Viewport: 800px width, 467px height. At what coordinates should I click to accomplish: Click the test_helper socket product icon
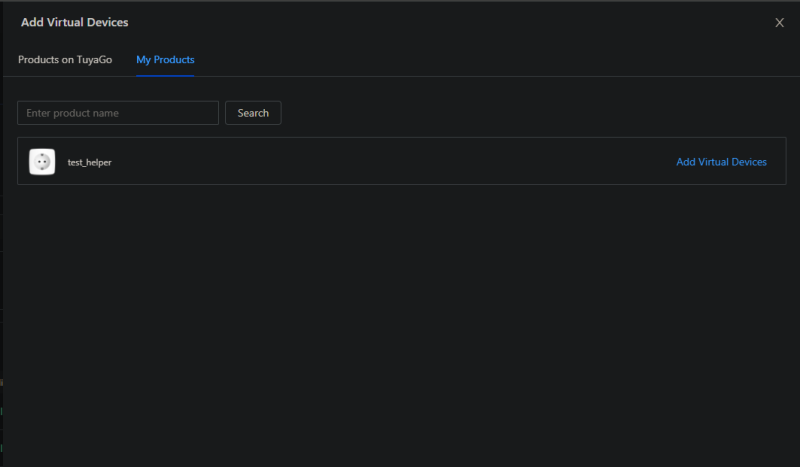(x=42, y=162)
